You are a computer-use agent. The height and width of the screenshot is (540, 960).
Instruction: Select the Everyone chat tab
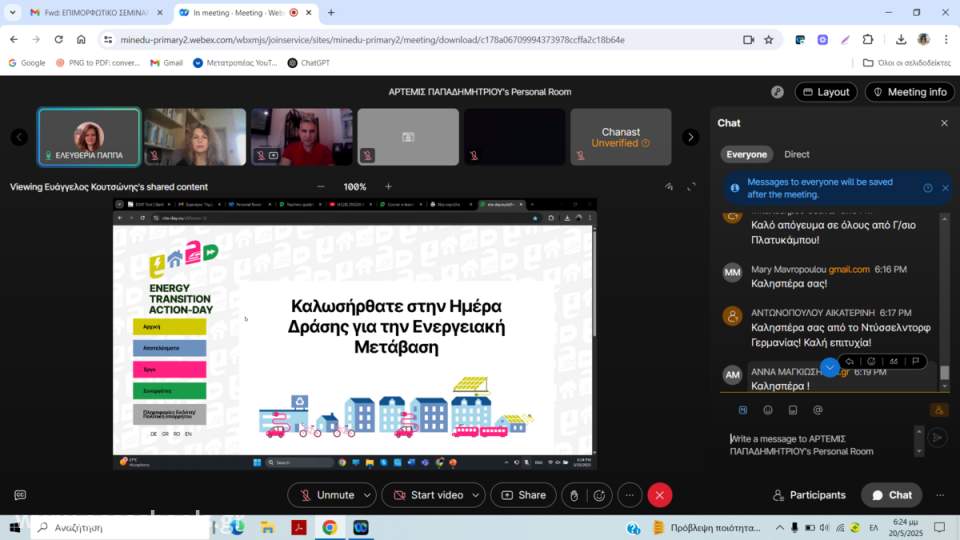pyautogui.click(x=746, y=154)
